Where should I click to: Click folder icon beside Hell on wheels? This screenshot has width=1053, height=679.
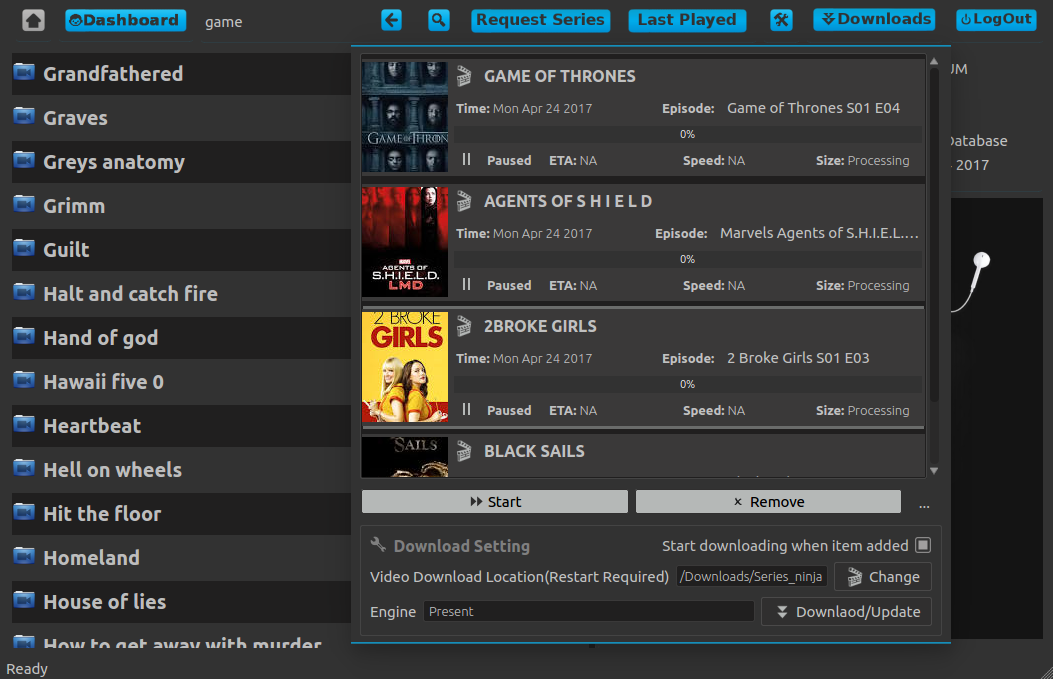(x=24, y=467)
